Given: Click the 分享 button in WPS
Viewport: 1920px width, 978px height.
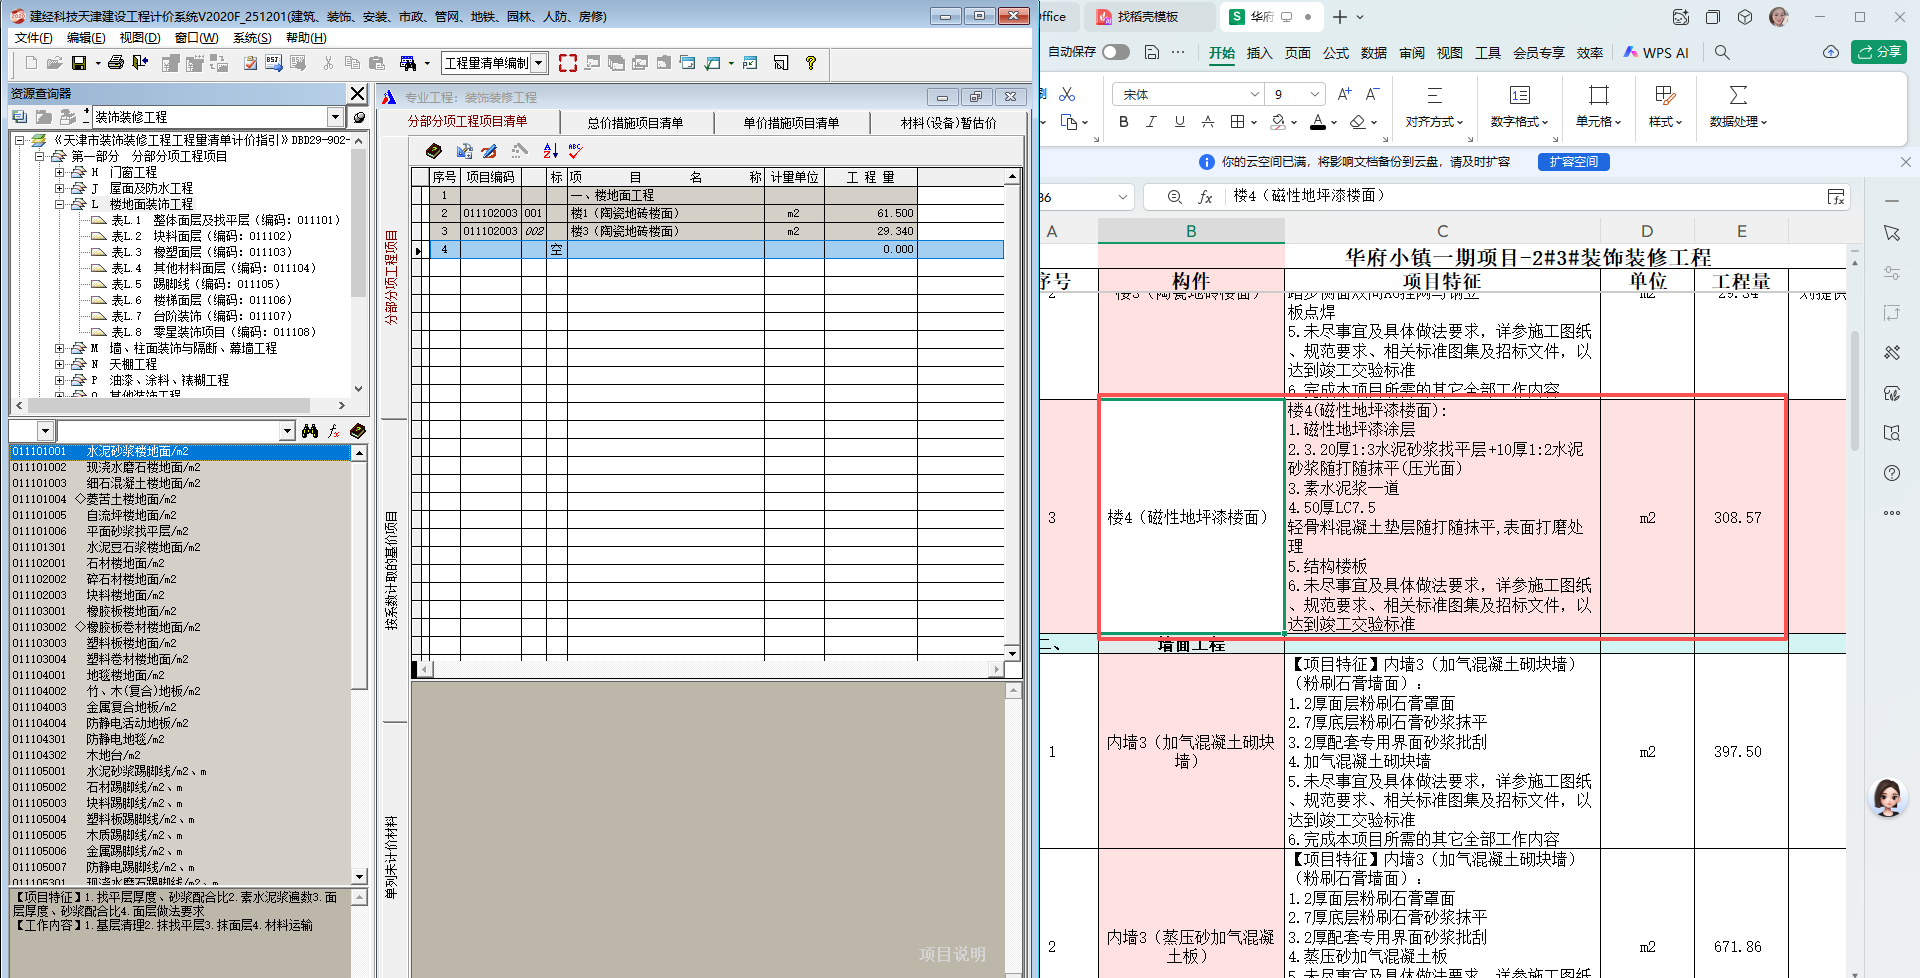Looking at the screenshot, I should pyautogui.click(x=1879, y=52).
